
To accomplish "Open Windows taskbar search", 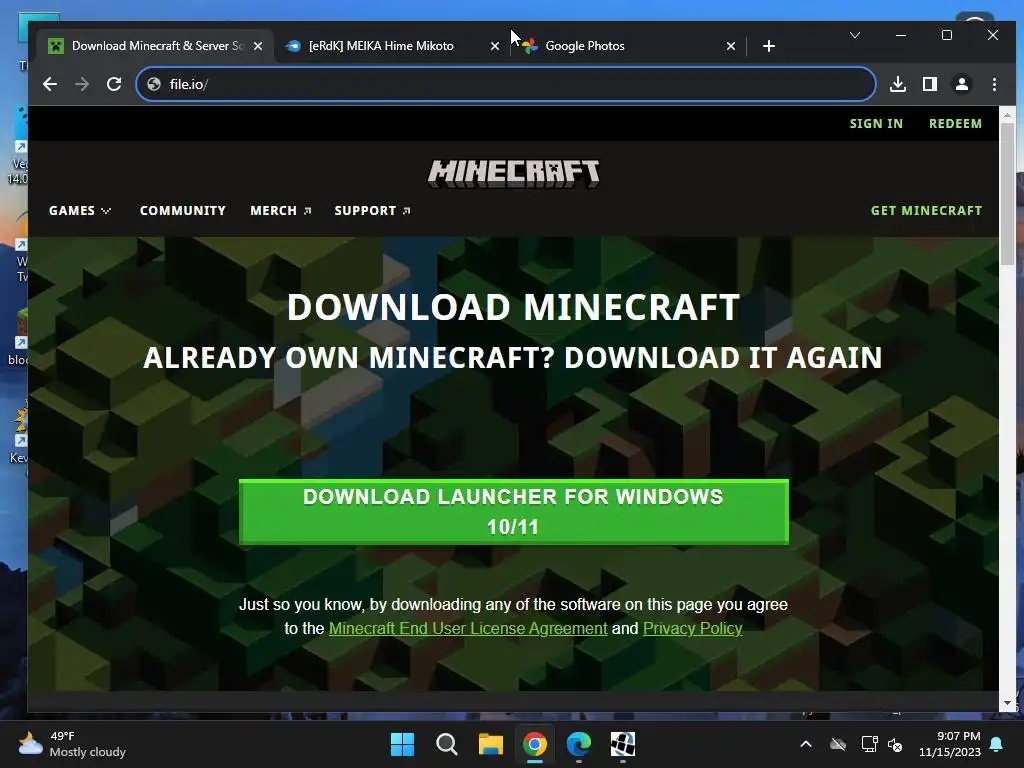I will click(447, 744).
